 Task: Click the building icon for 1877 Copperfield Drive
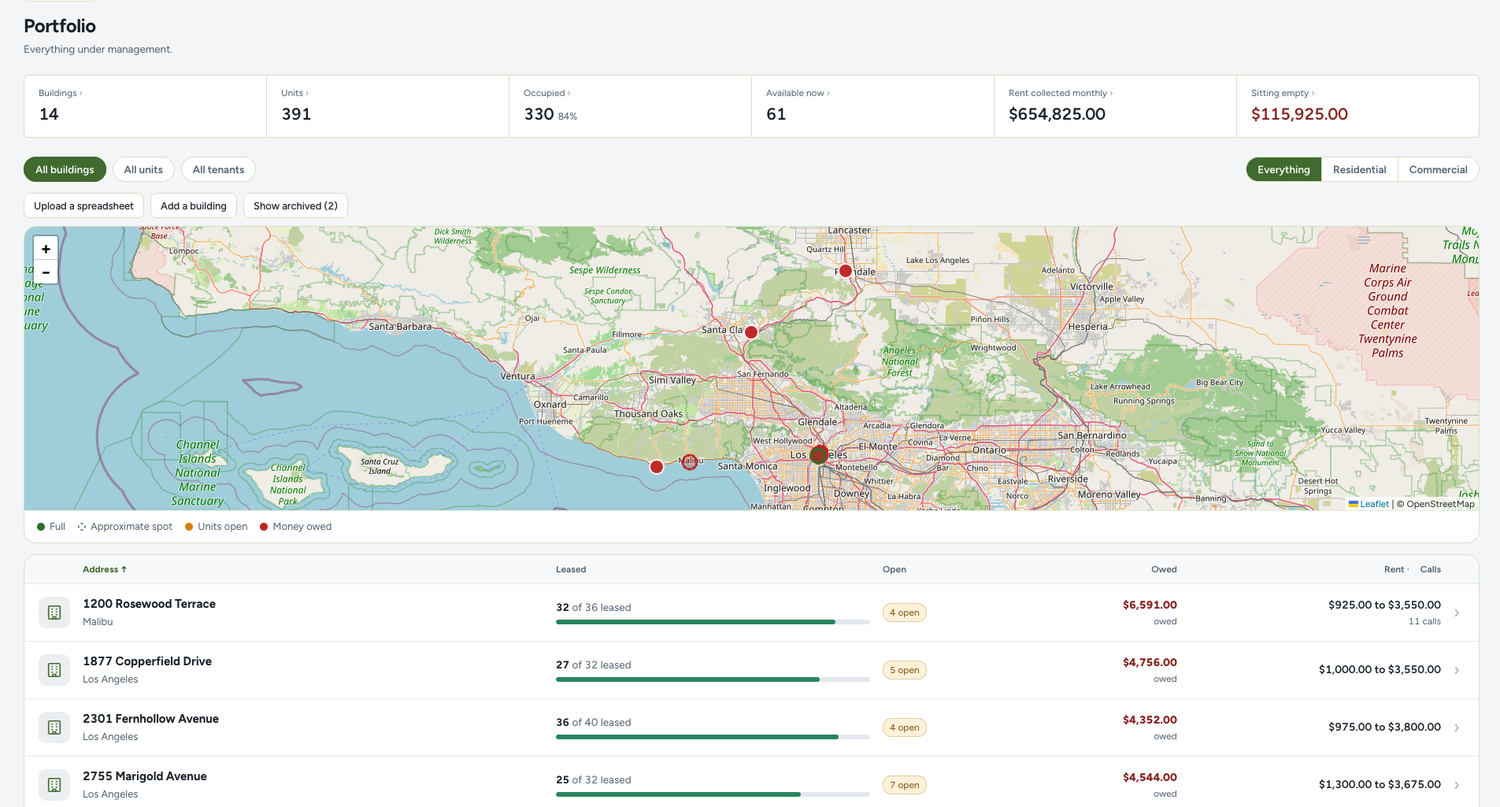54,670
